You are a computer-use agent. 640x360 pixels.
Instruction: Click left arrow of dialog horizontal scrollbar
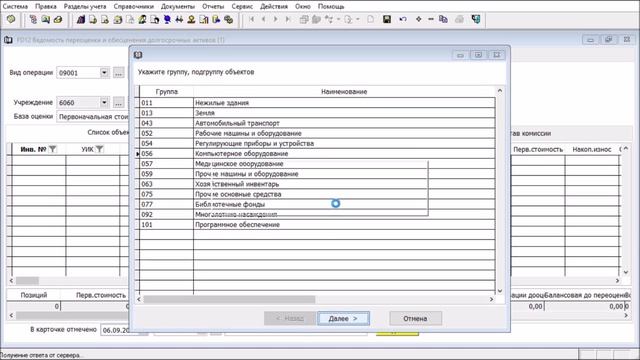[x=139, y=299]
